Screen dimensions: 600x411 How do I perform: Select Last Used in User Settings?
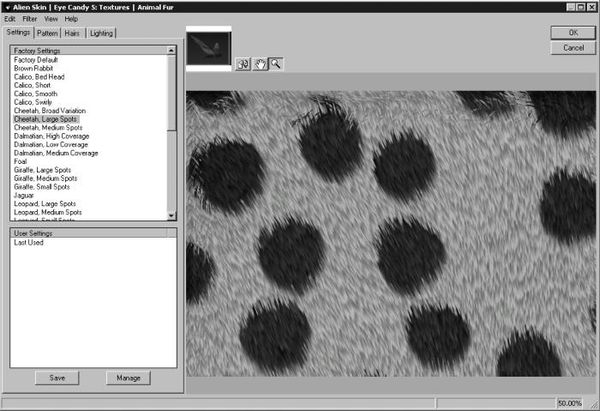[x=29, y=242]
